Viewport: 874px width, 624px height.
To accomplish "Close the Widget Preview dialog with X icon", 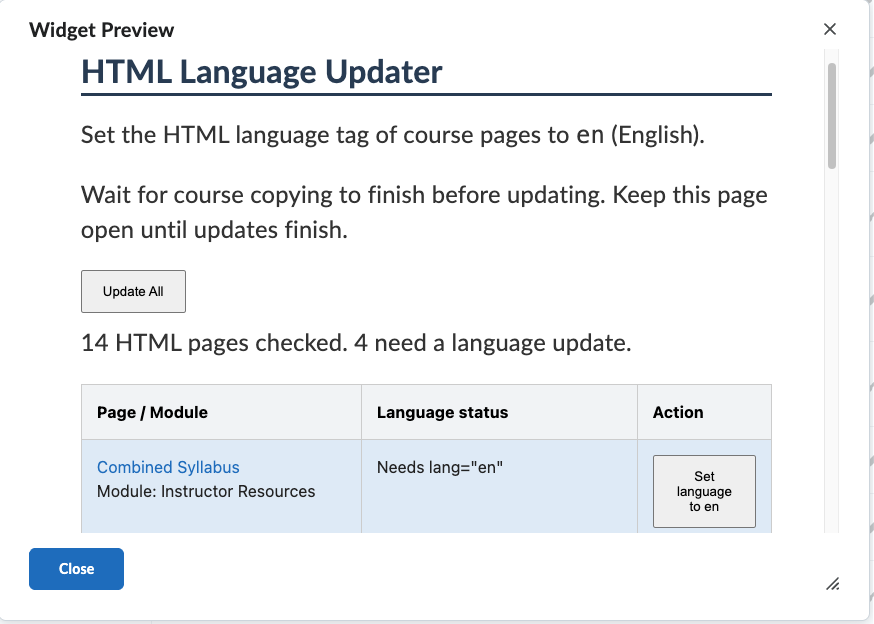I will [829, 29].
